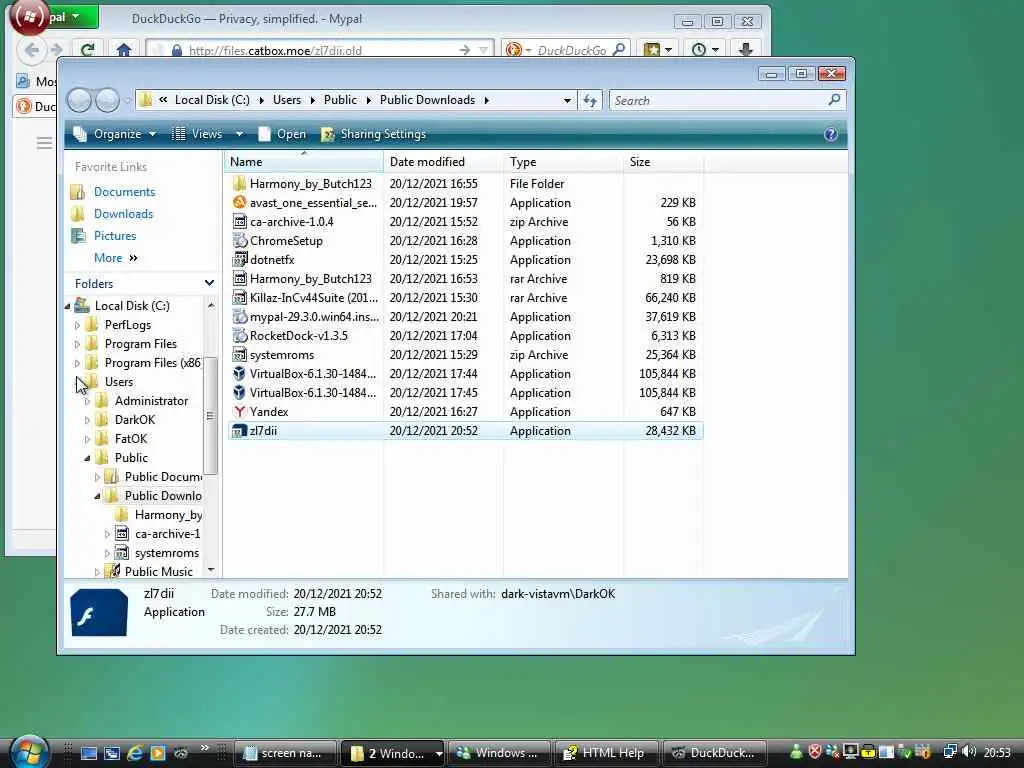Image resolution: width=1024 pixels, height=768 pixels.
Task: Click the More favorite links item
Action: point(116,258)
